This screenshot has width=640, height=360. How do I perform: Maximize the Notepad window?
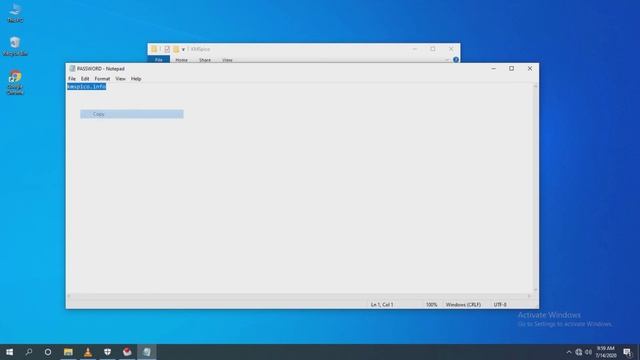point(511,69)
